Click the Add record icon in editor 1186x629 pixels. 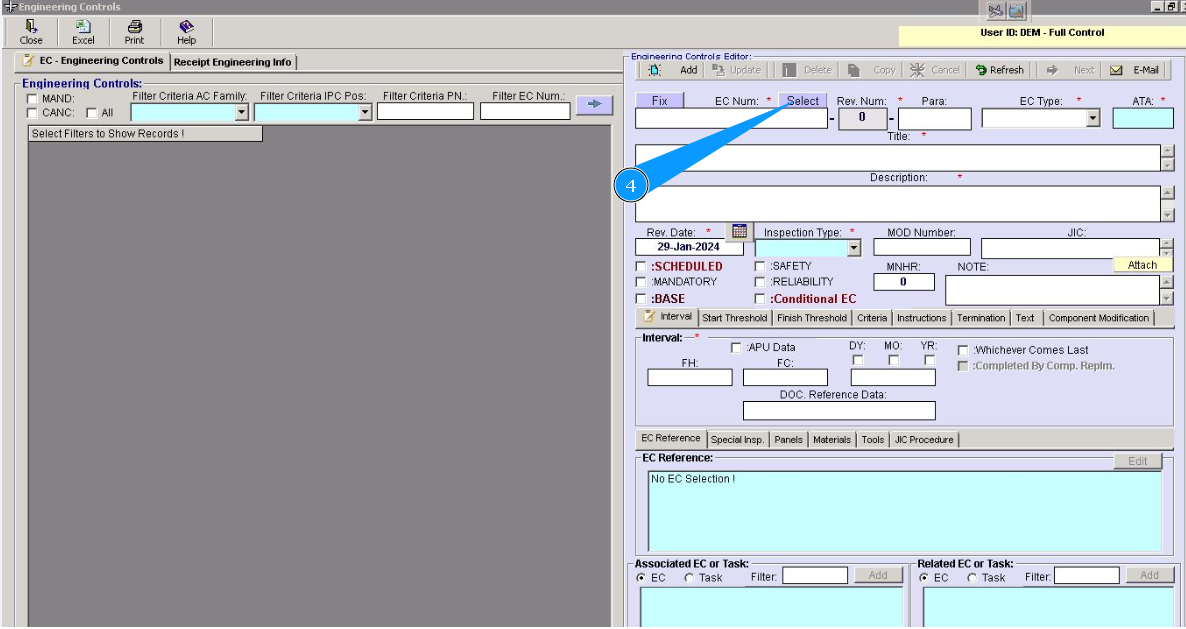pos(655,70)
